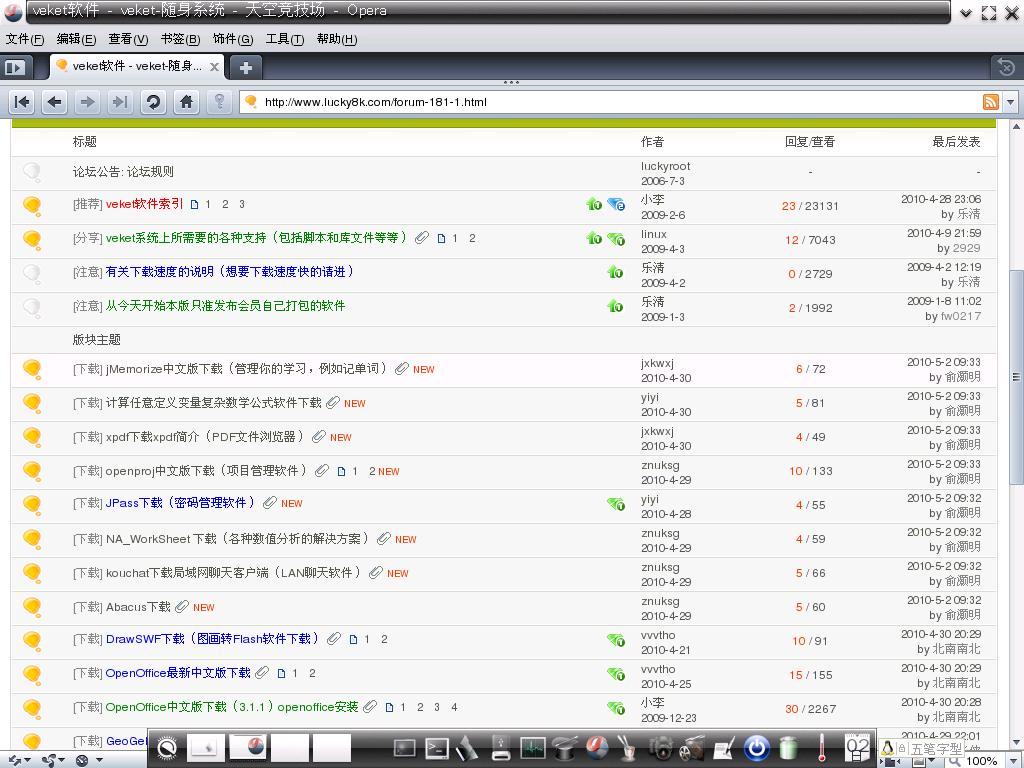Viewport: 1024px width, 768px height.
Task: Open the veket软件索引 thread
Action: (x=144, y=204)
